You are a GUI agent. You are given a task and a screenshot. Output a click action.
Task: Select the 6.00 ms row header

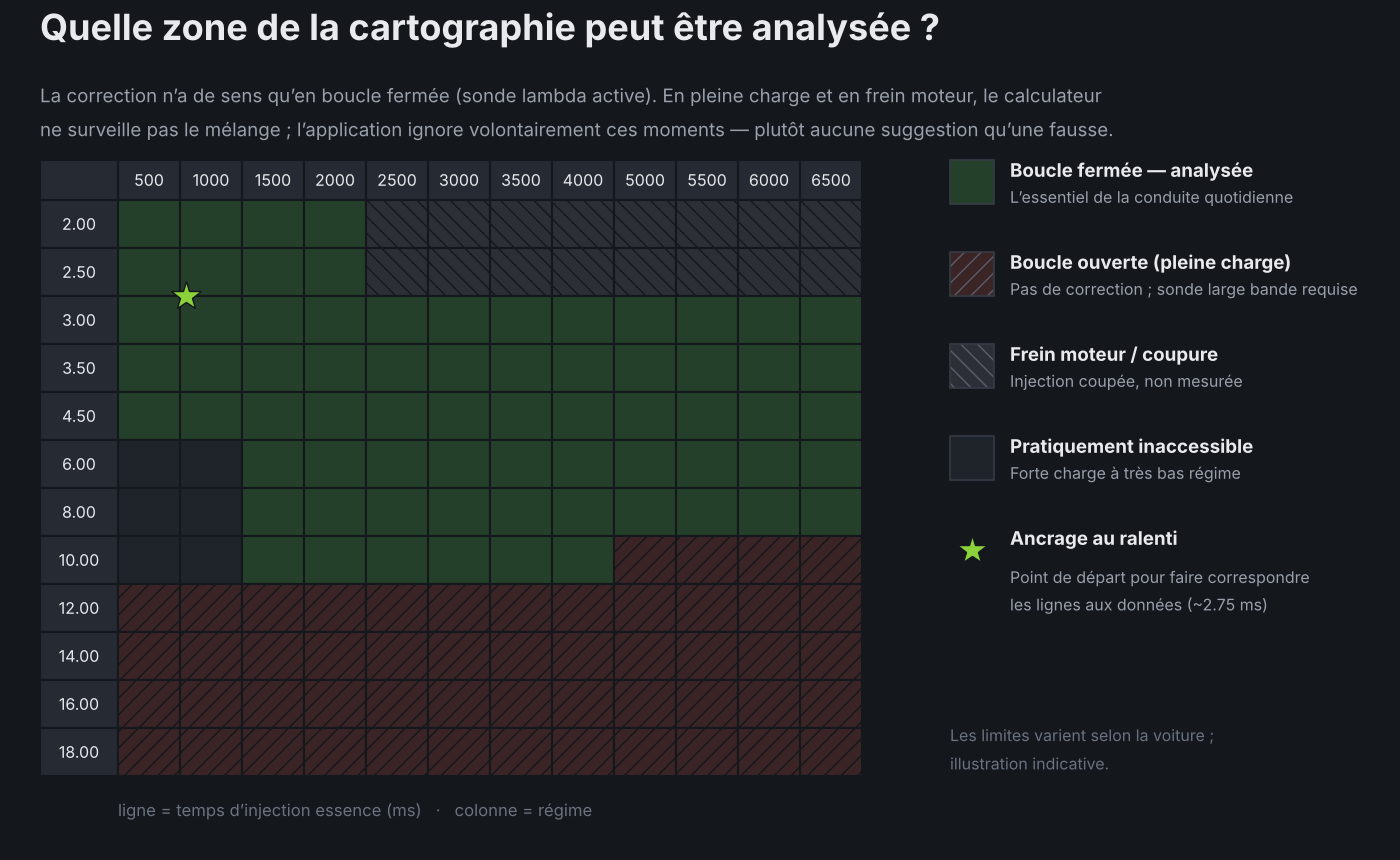pos(79,464)
